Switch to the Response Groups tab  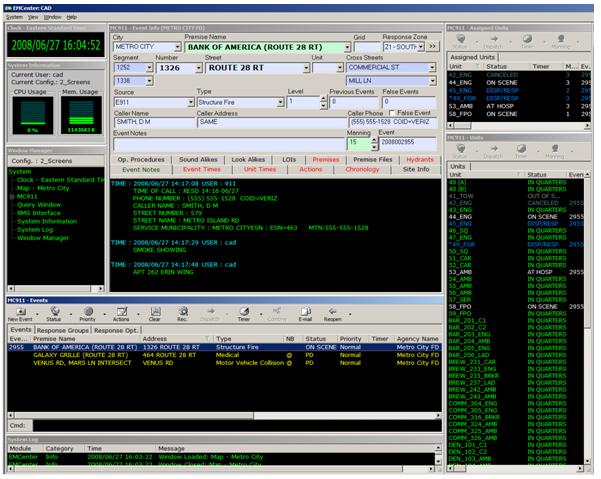64,330
